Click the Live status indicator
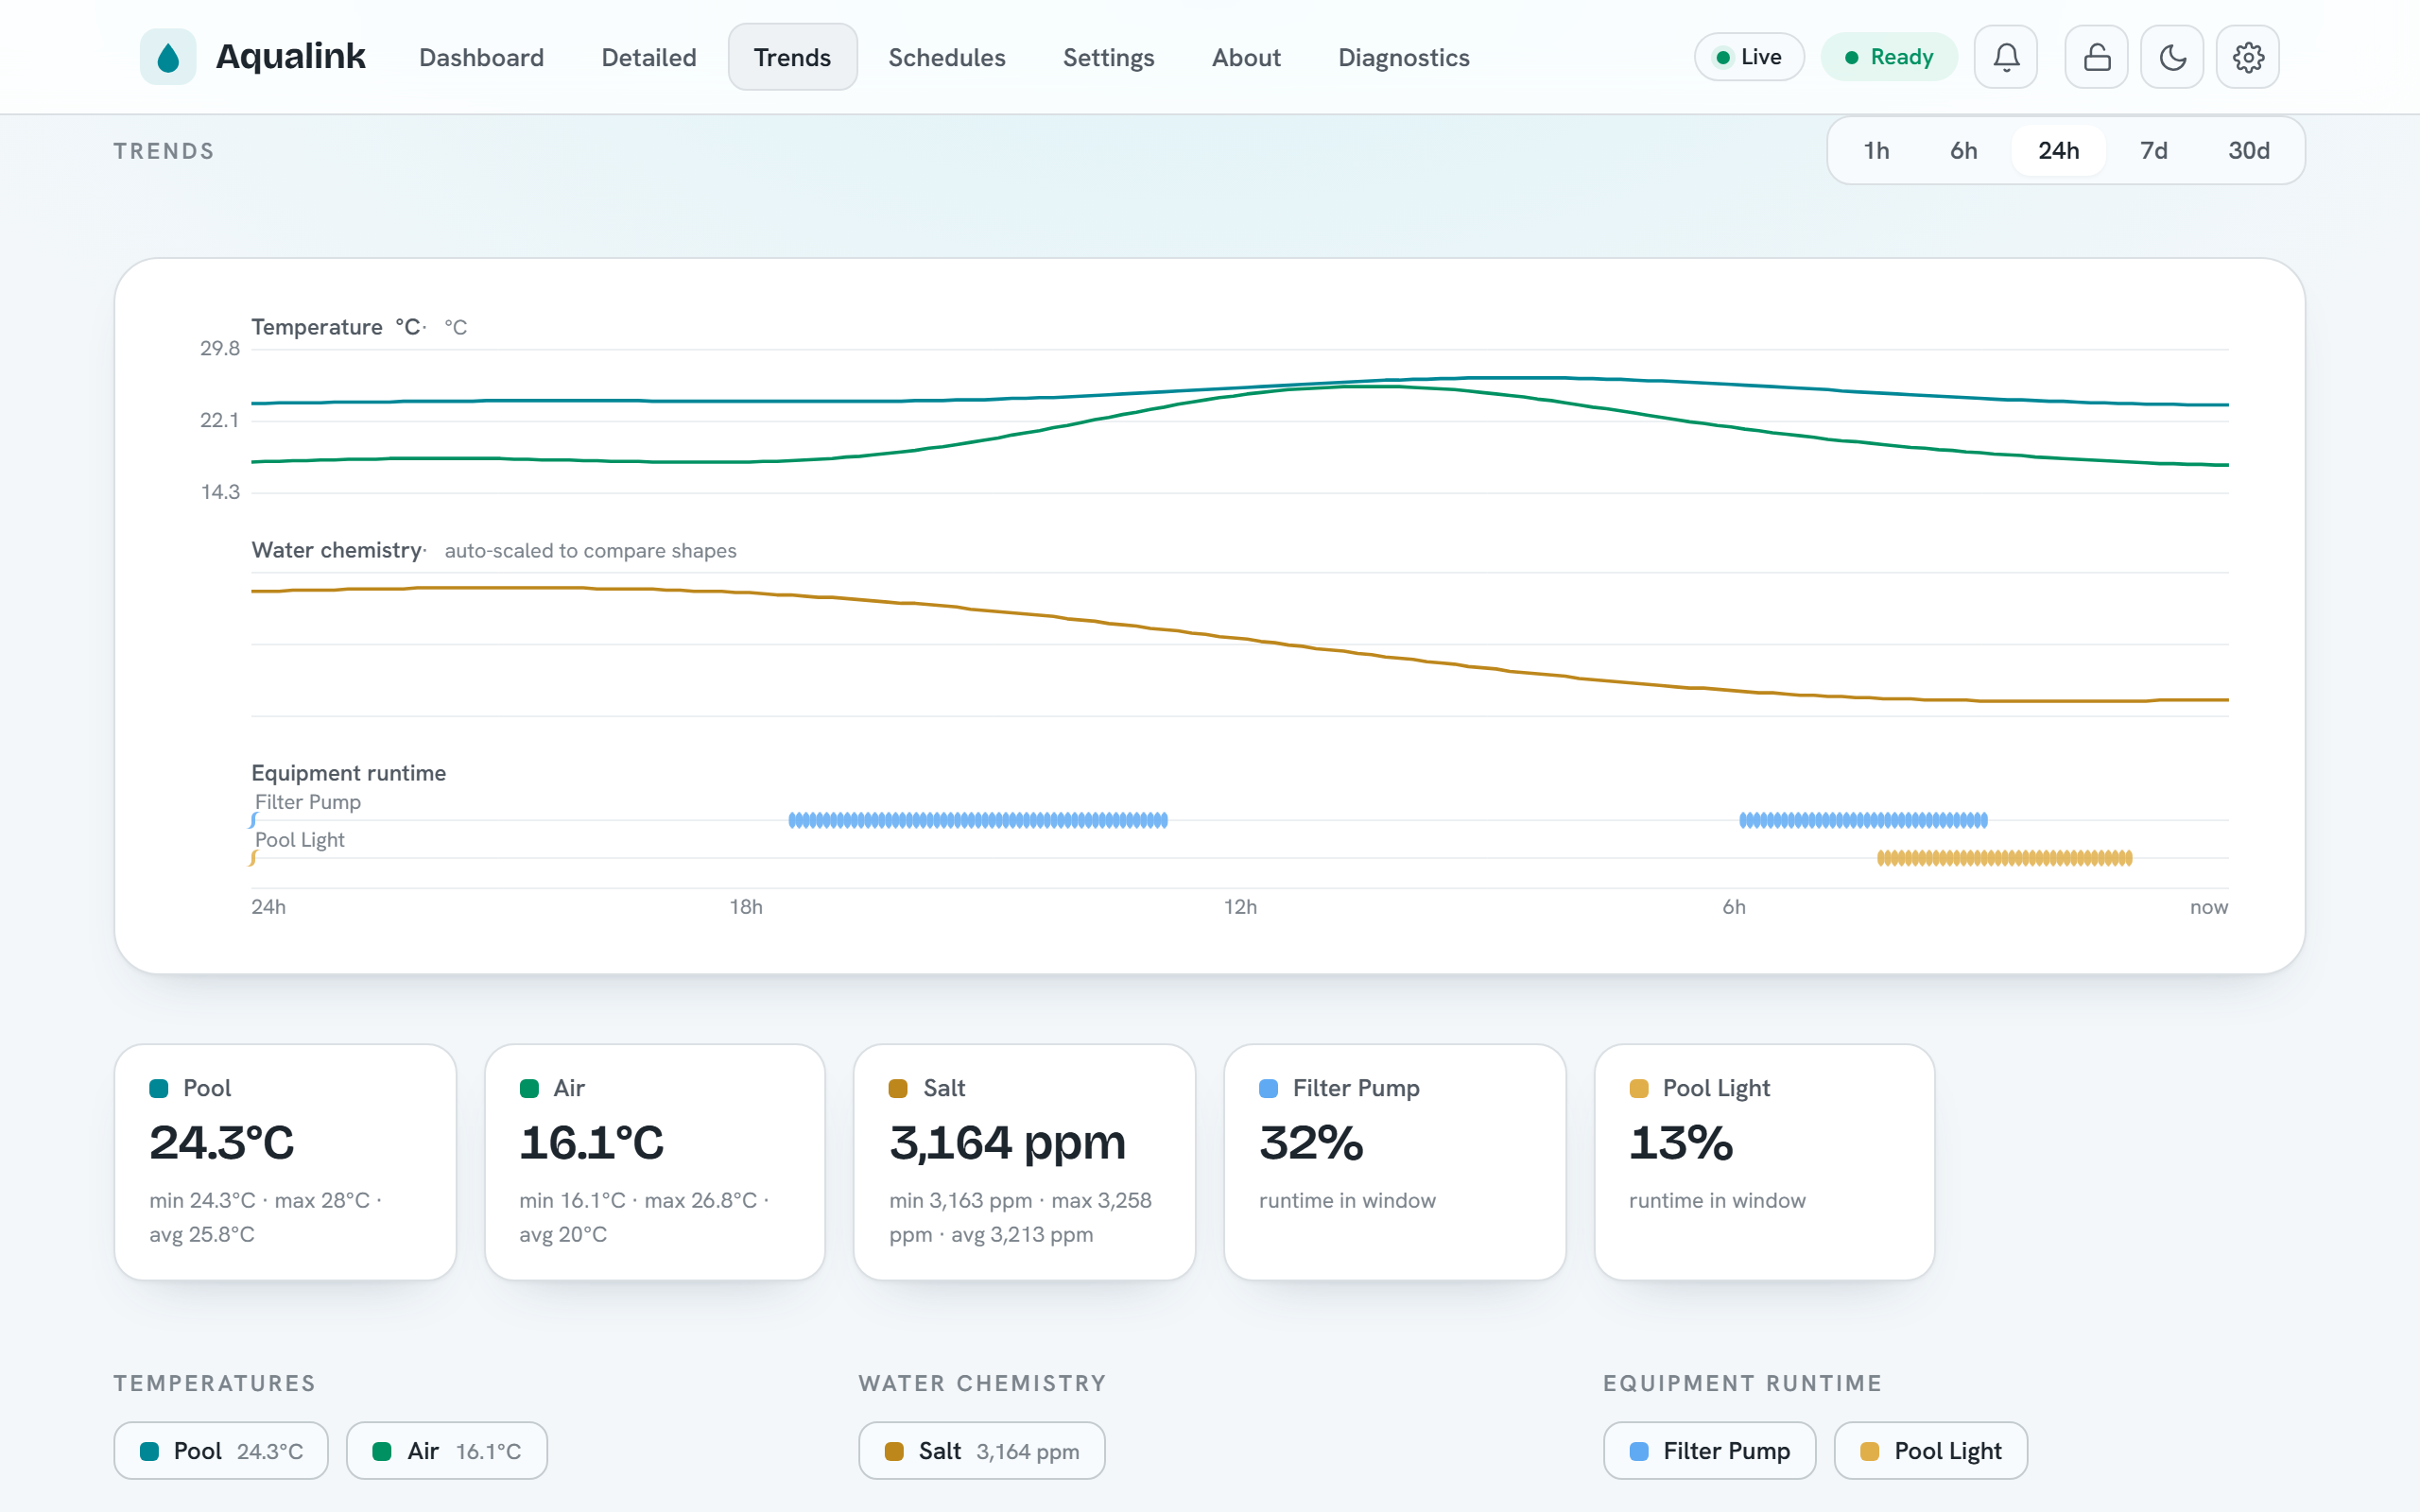This screenshot has height=1512, width=2420. [x=1749, y=57]
